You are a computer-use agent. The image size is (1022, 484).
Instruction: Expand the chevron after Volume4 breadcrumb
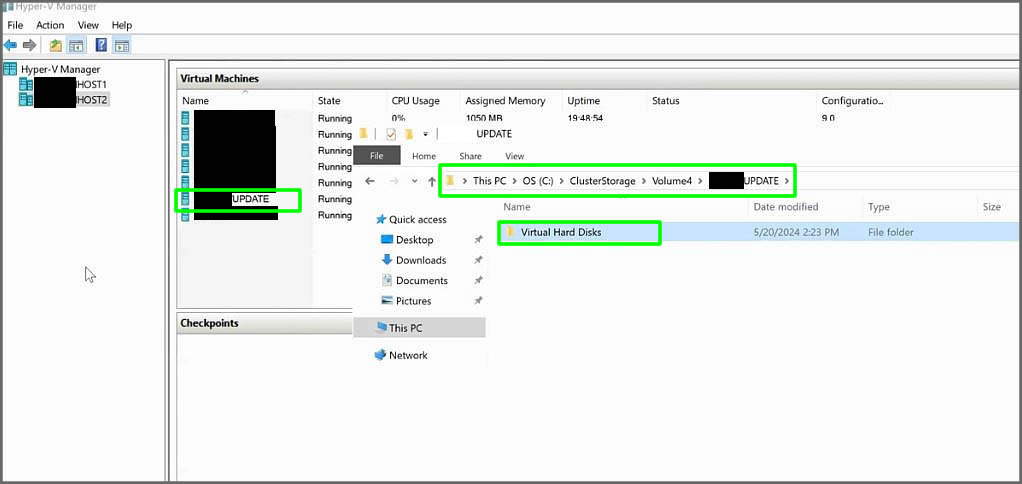click(701, 181)
